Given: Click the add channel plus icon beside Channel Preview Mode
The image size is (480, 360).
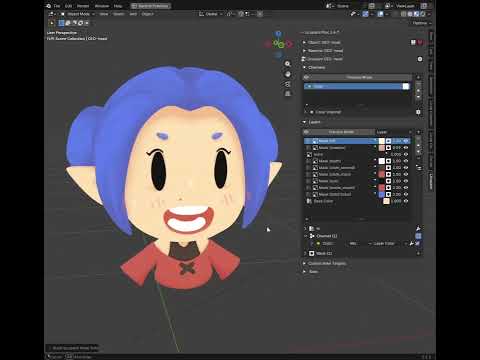Looking at the screenshot, I should click(419, 77).
